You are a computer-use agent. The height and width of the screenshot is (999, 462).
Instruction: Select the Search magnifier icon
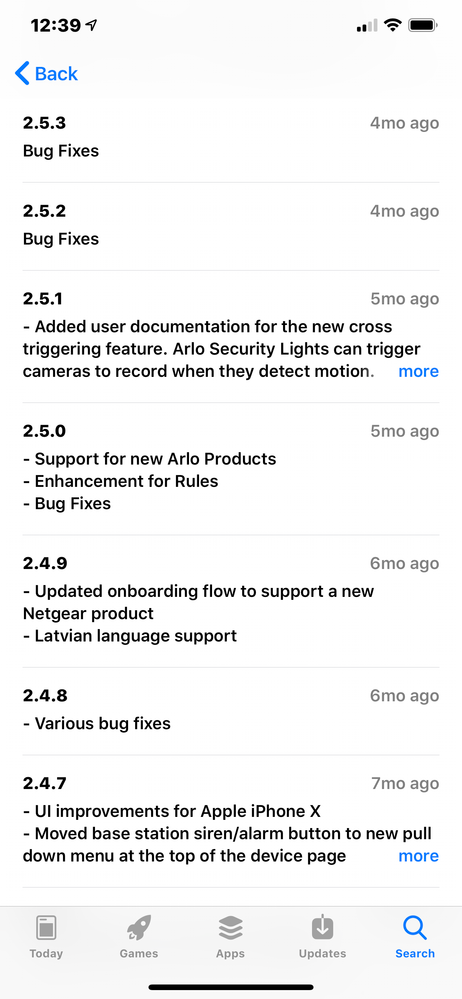415,928
